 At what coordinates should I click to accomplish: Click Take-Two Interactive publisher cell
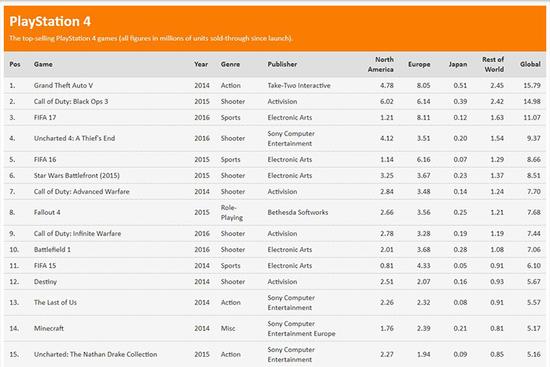[299, 85]
